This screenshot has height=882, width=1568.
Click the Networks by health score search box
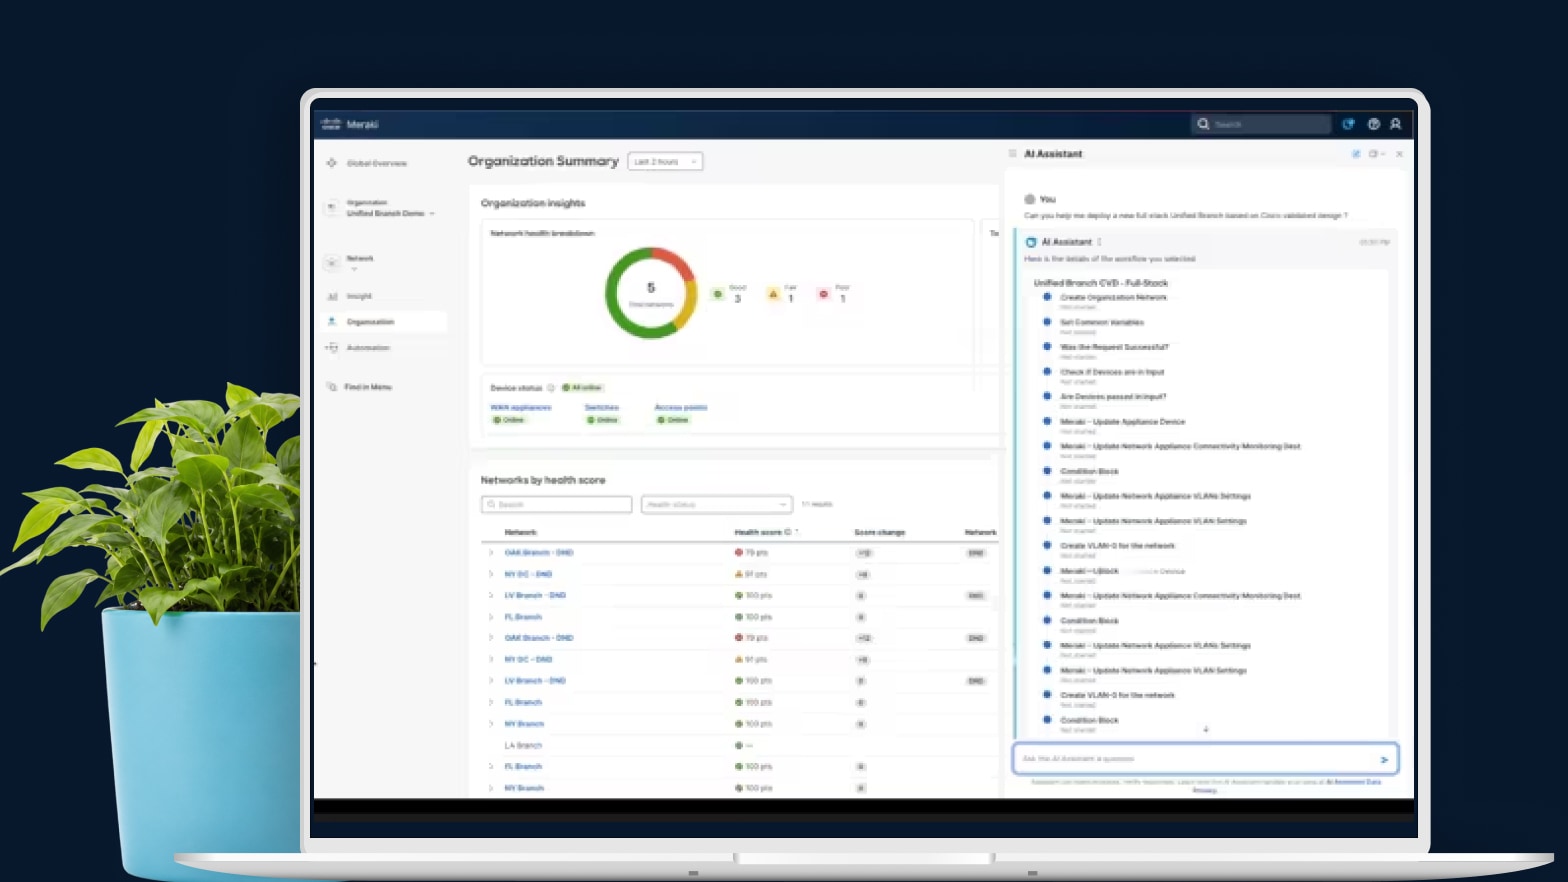[557, 505]
